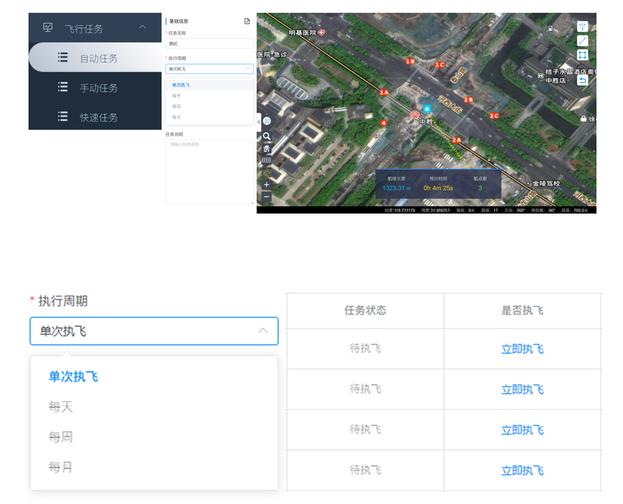Click the area frame tool icon on map

pyautogui.click(x=582, y=55)
